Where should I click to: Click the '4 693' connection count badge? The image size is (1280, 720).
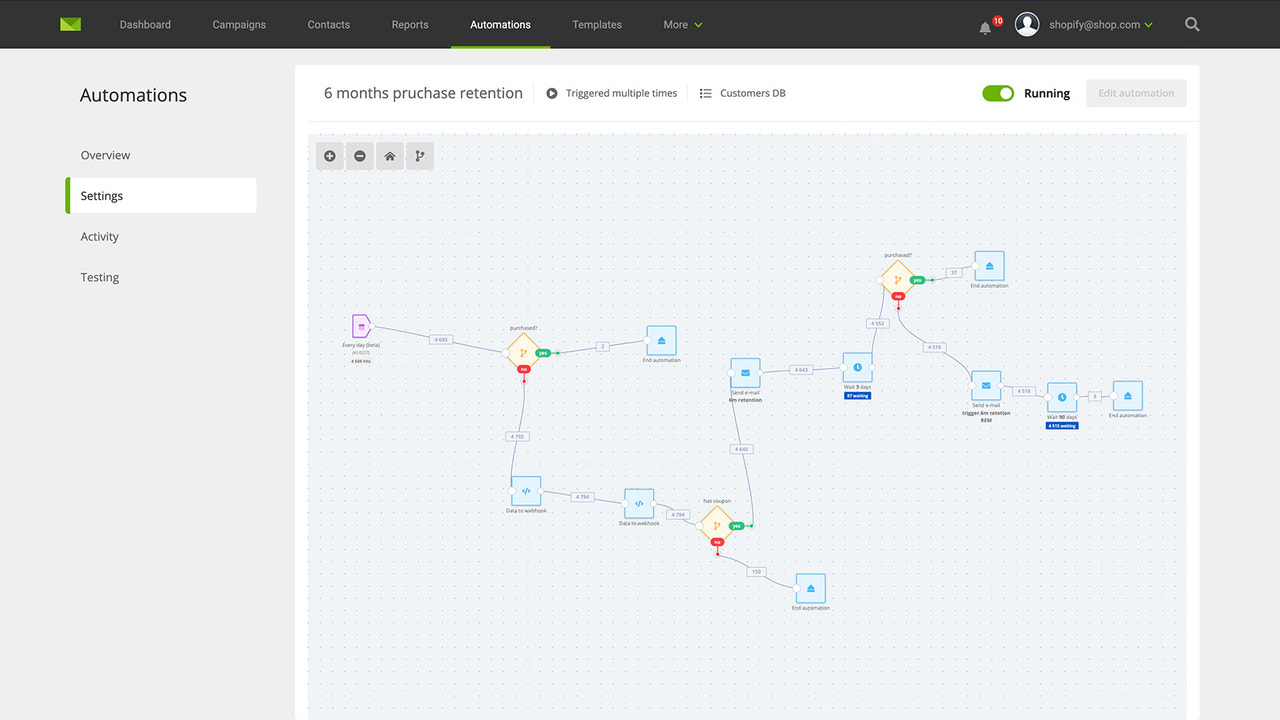441,339
